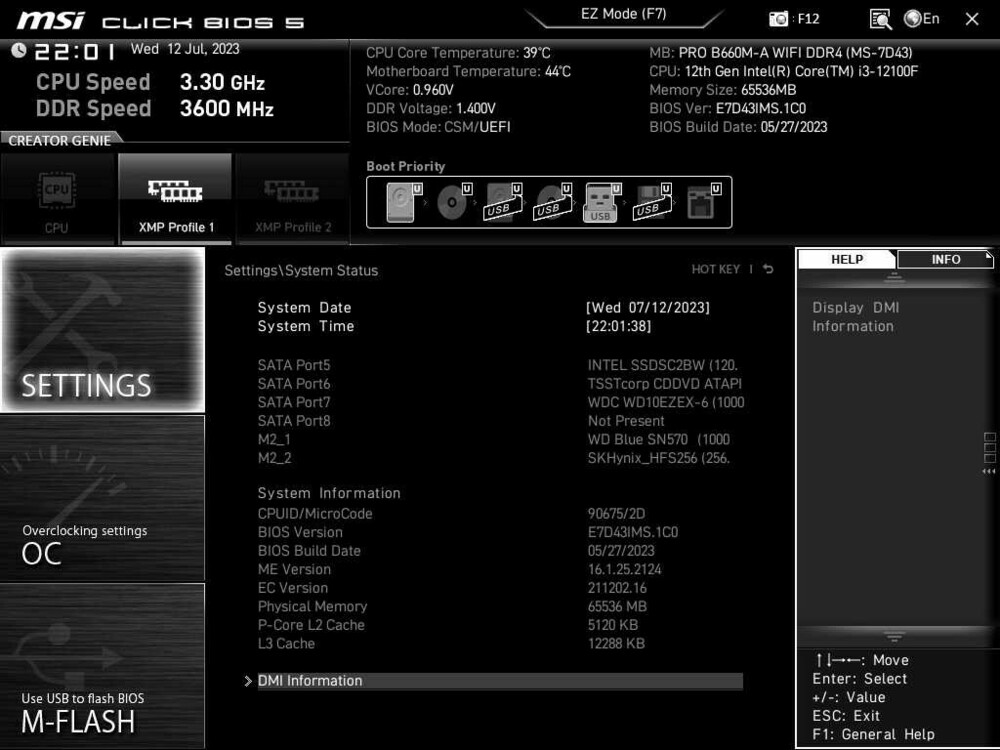Switch to the INFO tab
This screenshot has height=750, width=1000.
coord(944,259)
